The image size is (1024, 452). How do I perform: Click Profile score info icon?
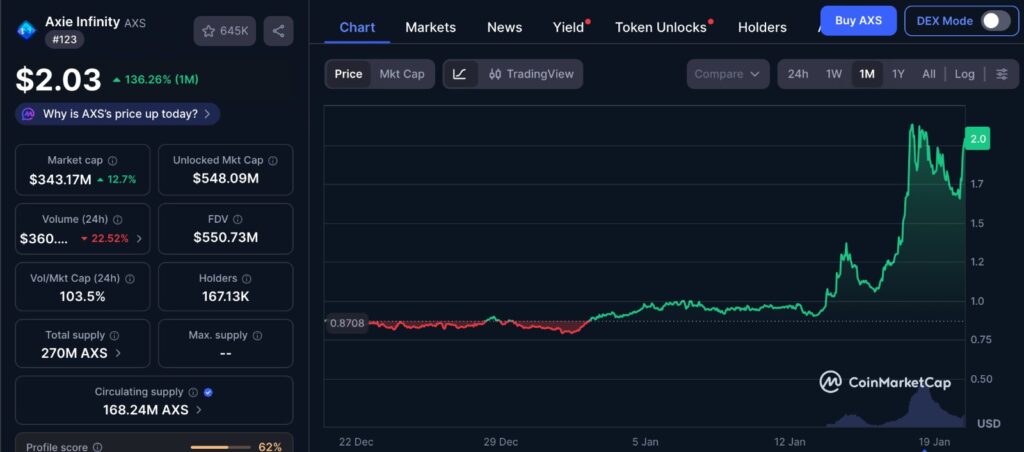click(x=97, y=447)
